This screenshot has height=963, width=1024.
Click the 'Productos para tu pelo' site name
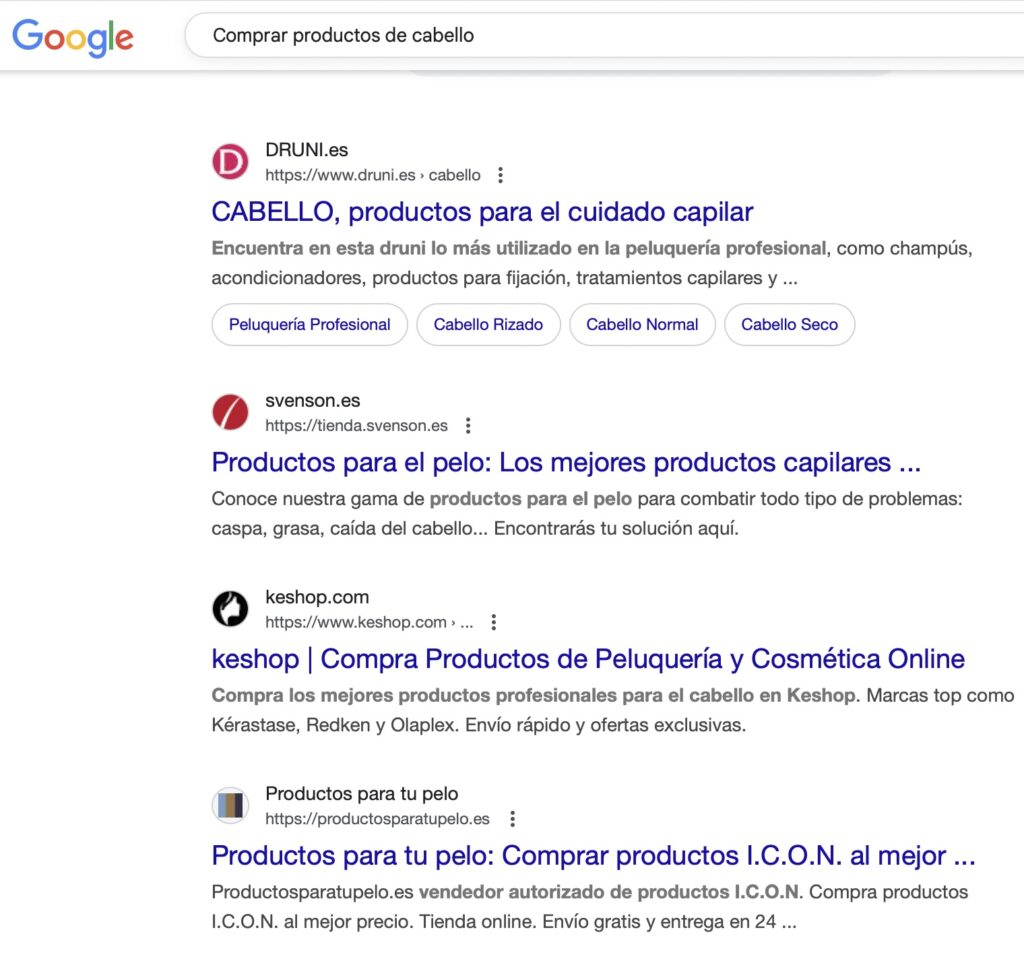(361, 793)
